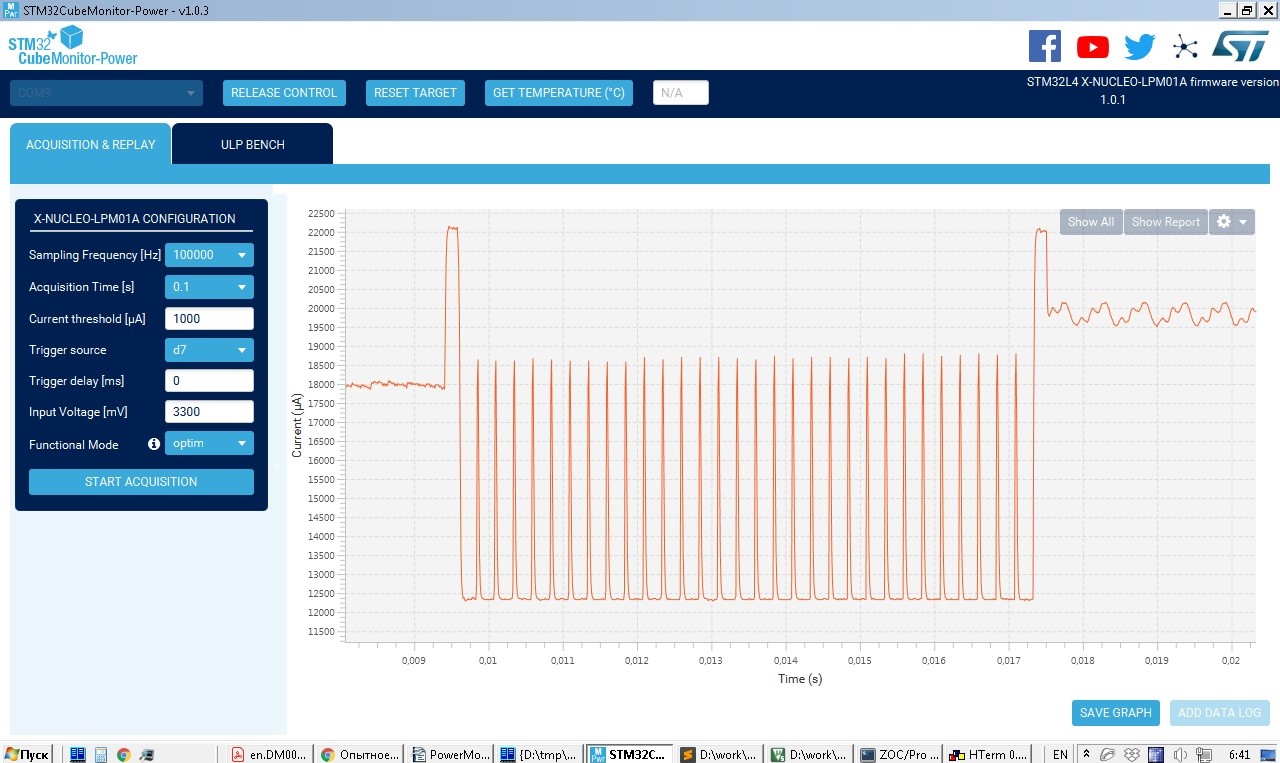
Task: Switch to the Chrome Опытное taskbar window
Action: (x=360, y=755)
